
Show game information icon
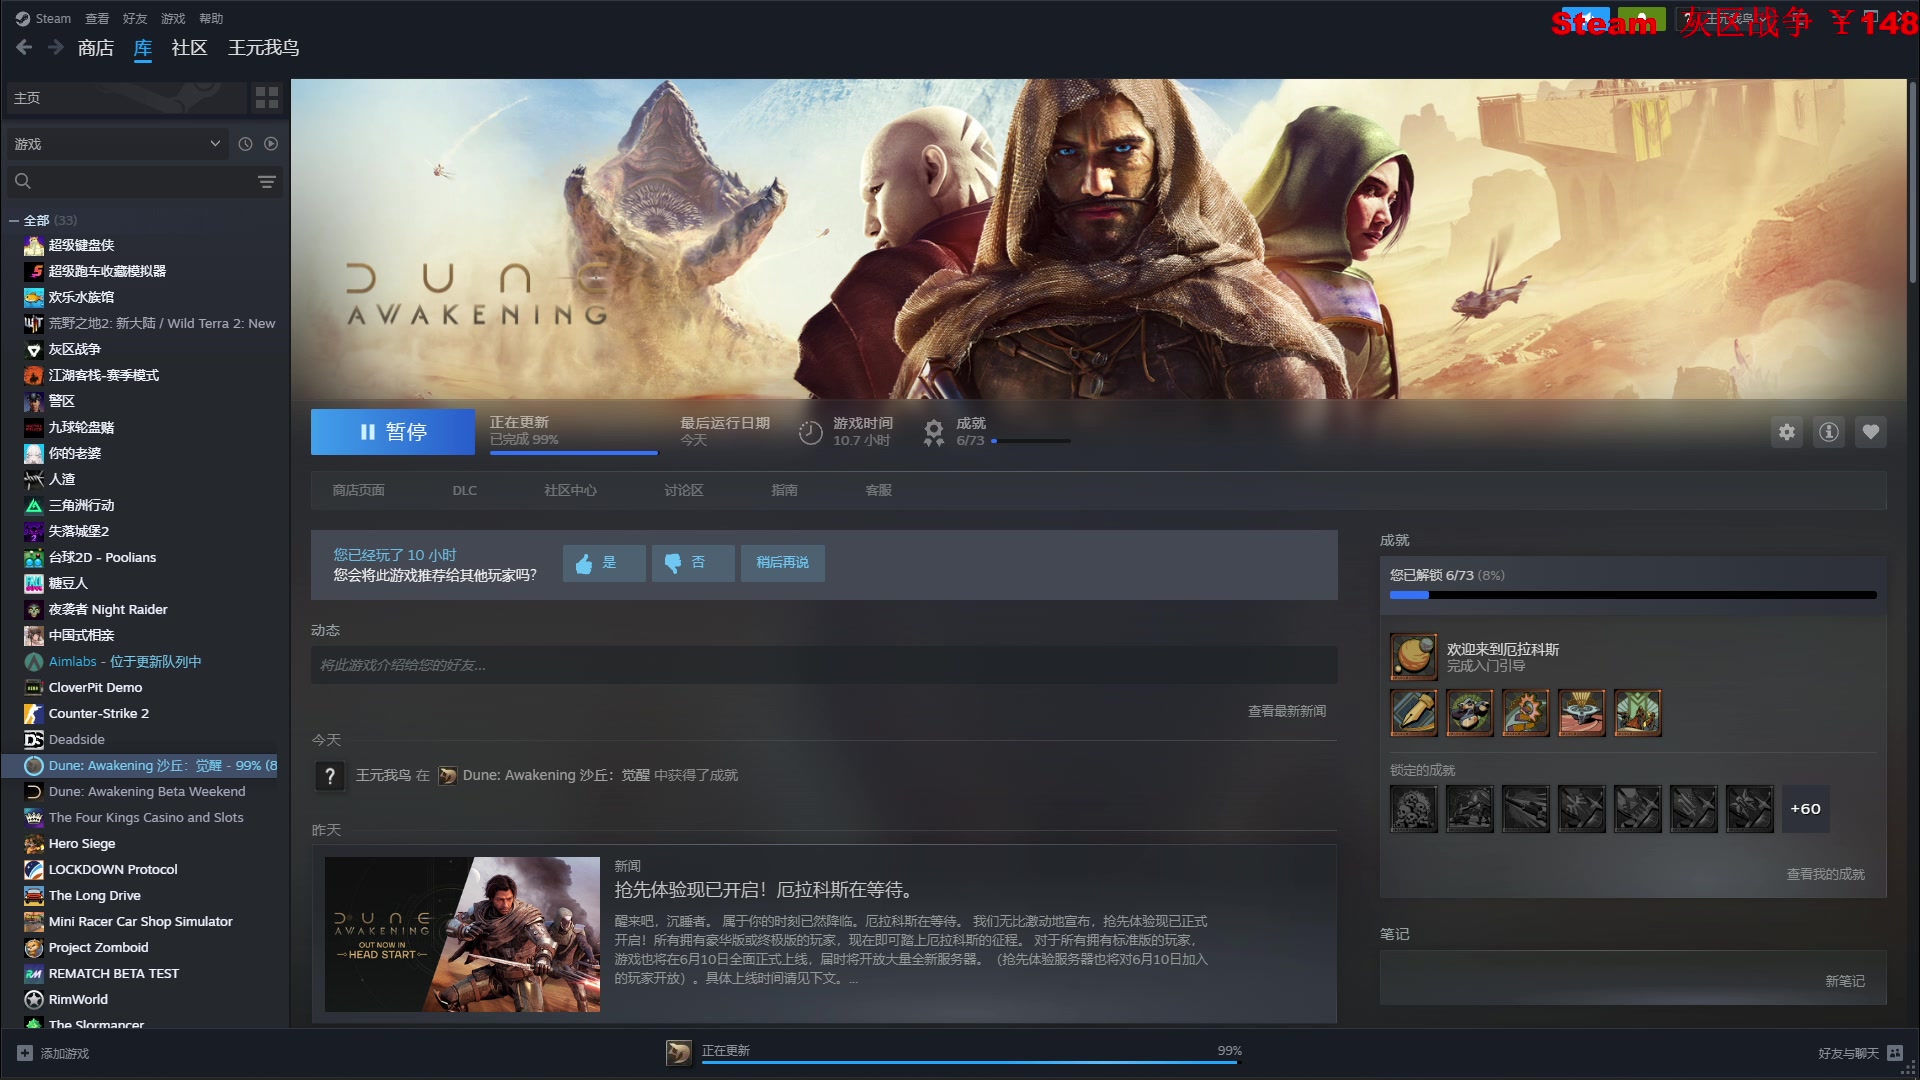point(1829,432)
